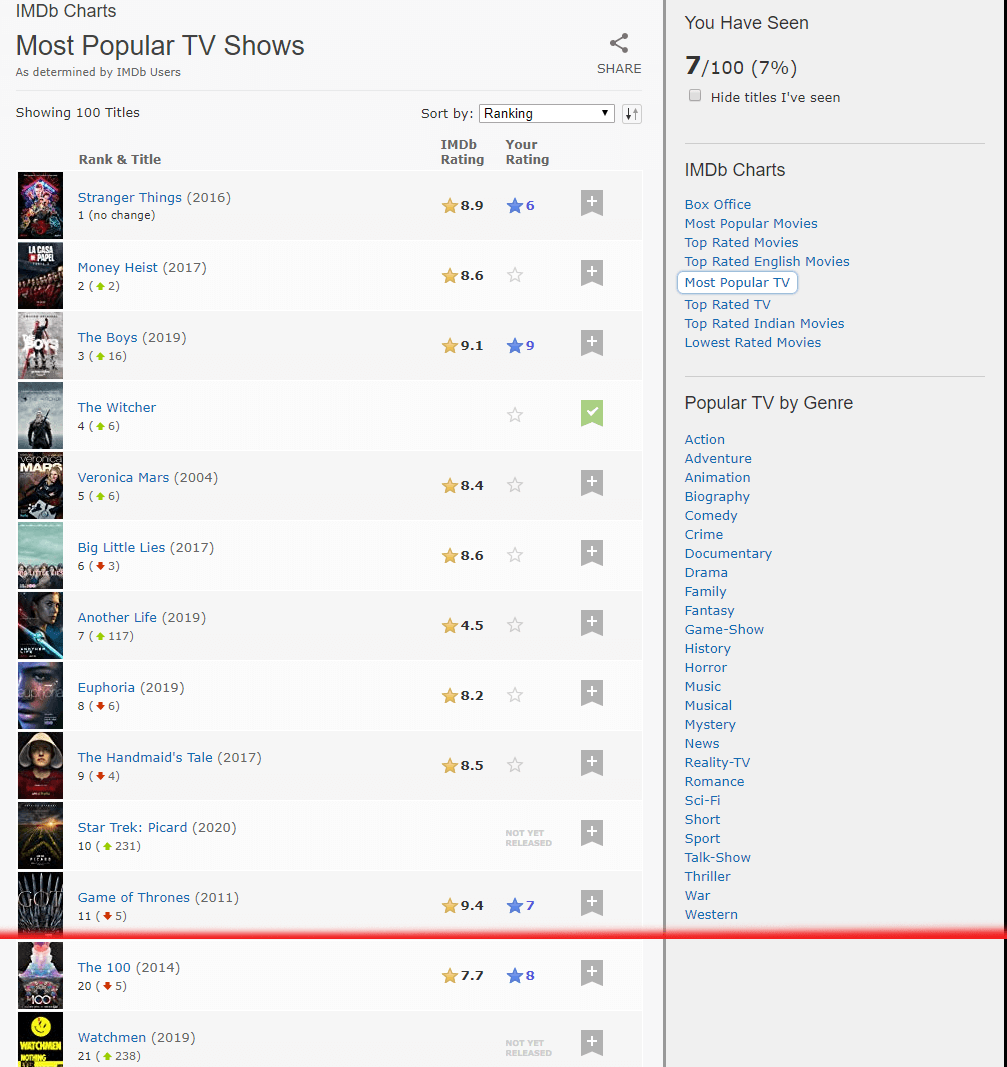1007x1067 pixels.
Task: Rate Big Little Lies via its empty star
Action: point(514,554)
